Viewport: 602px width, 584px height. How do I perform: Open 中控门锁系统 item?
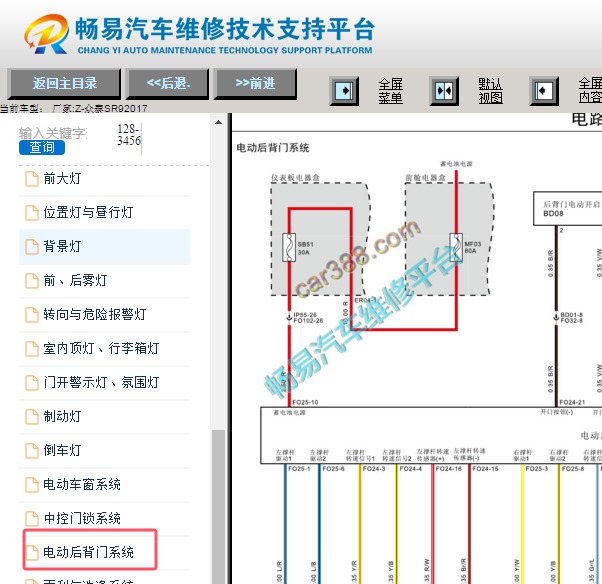point(82,518)
